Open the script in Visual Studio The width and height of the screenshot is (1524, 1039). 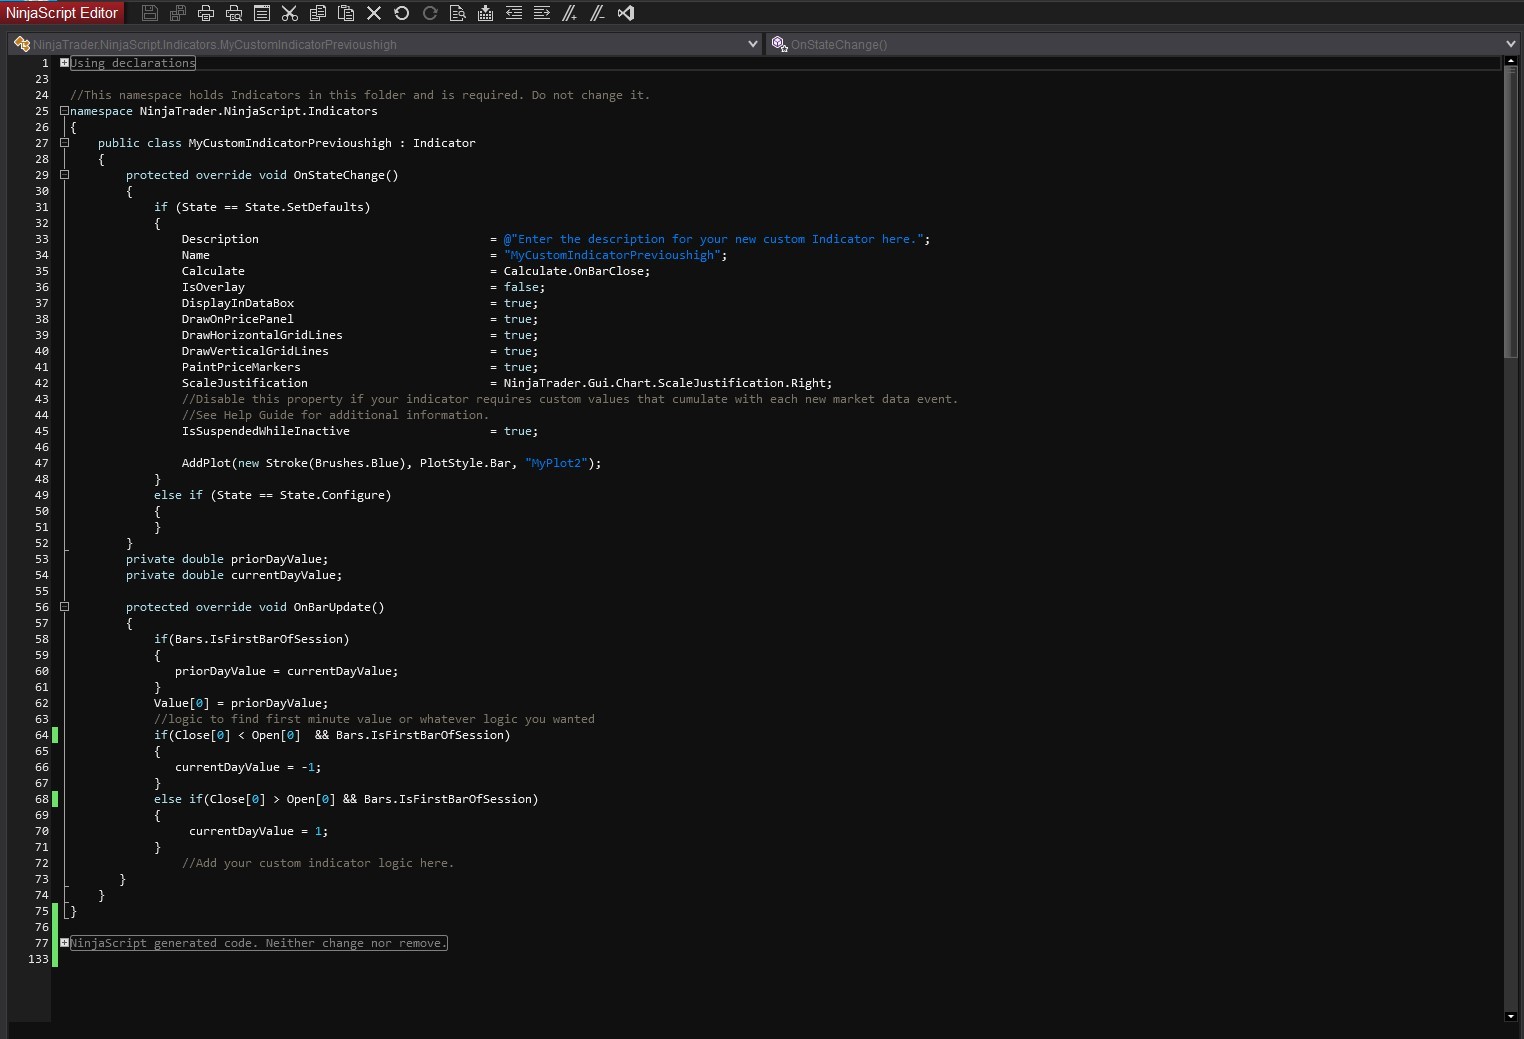pyautogui.click(x=626, y=13)
